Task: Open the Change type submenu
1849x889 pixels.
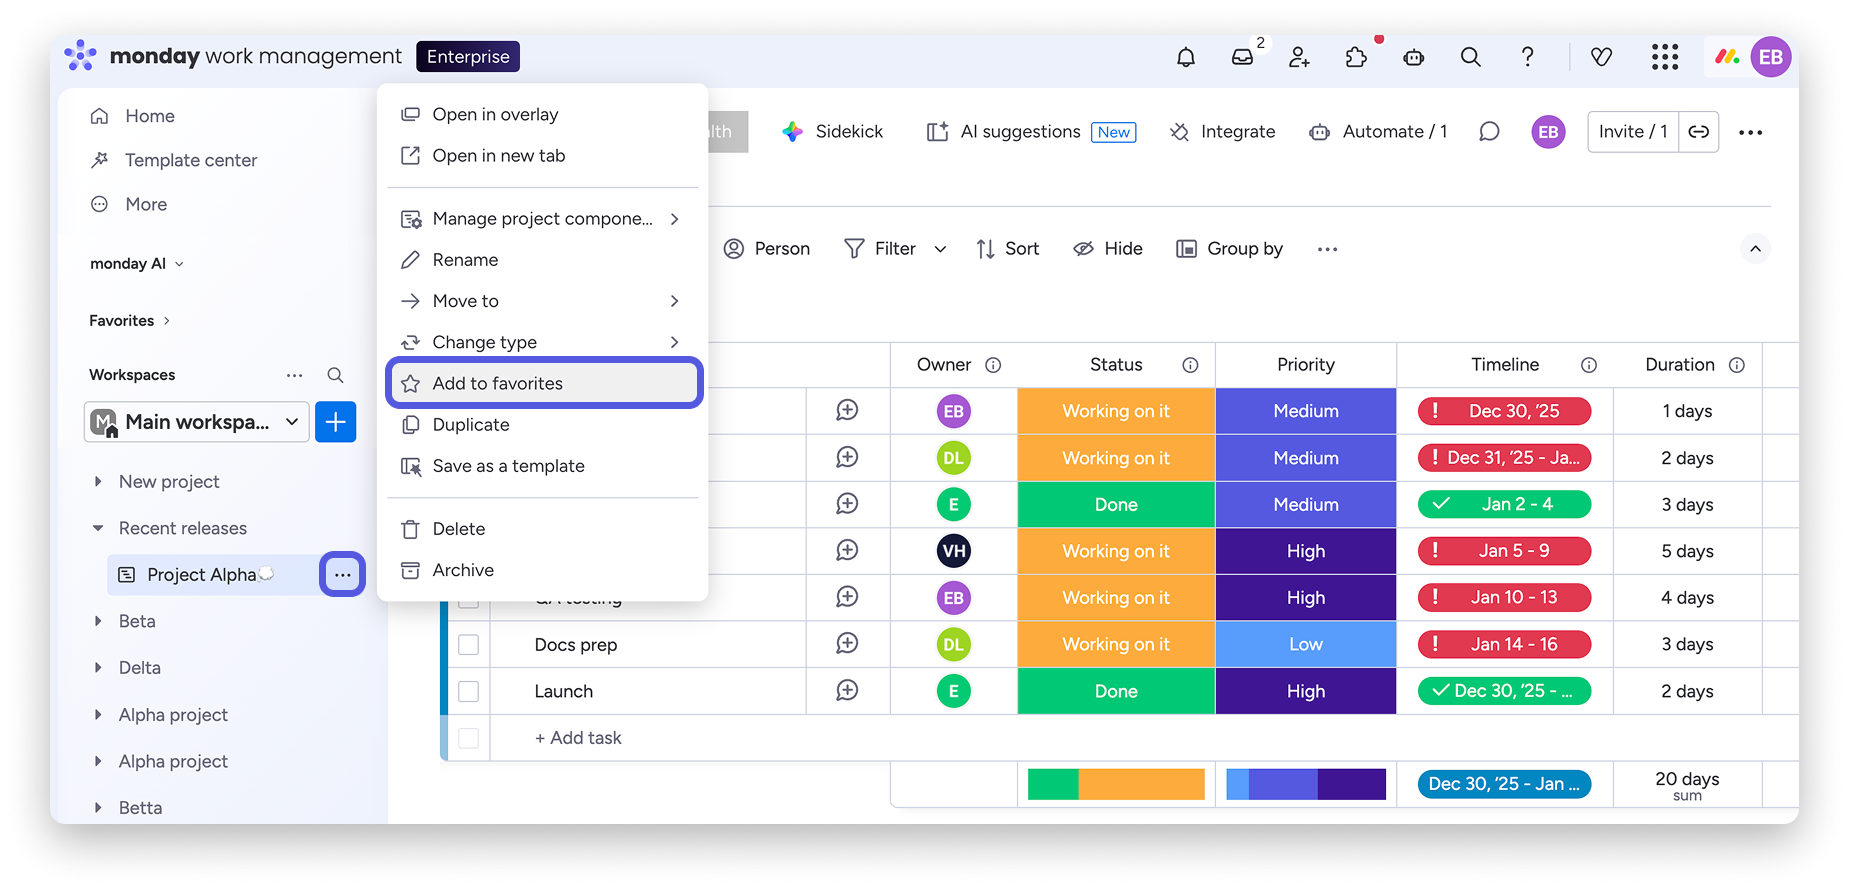Action: tap(544, 342)
